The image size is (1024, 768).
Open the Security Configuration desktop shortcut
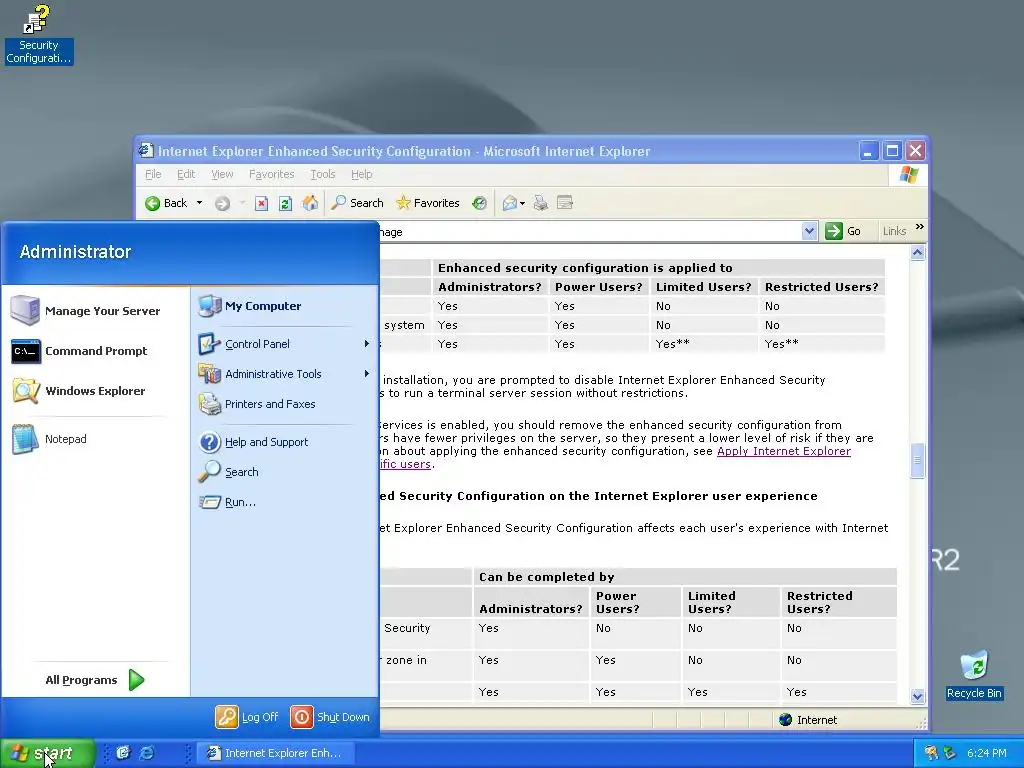coord(39,34)
